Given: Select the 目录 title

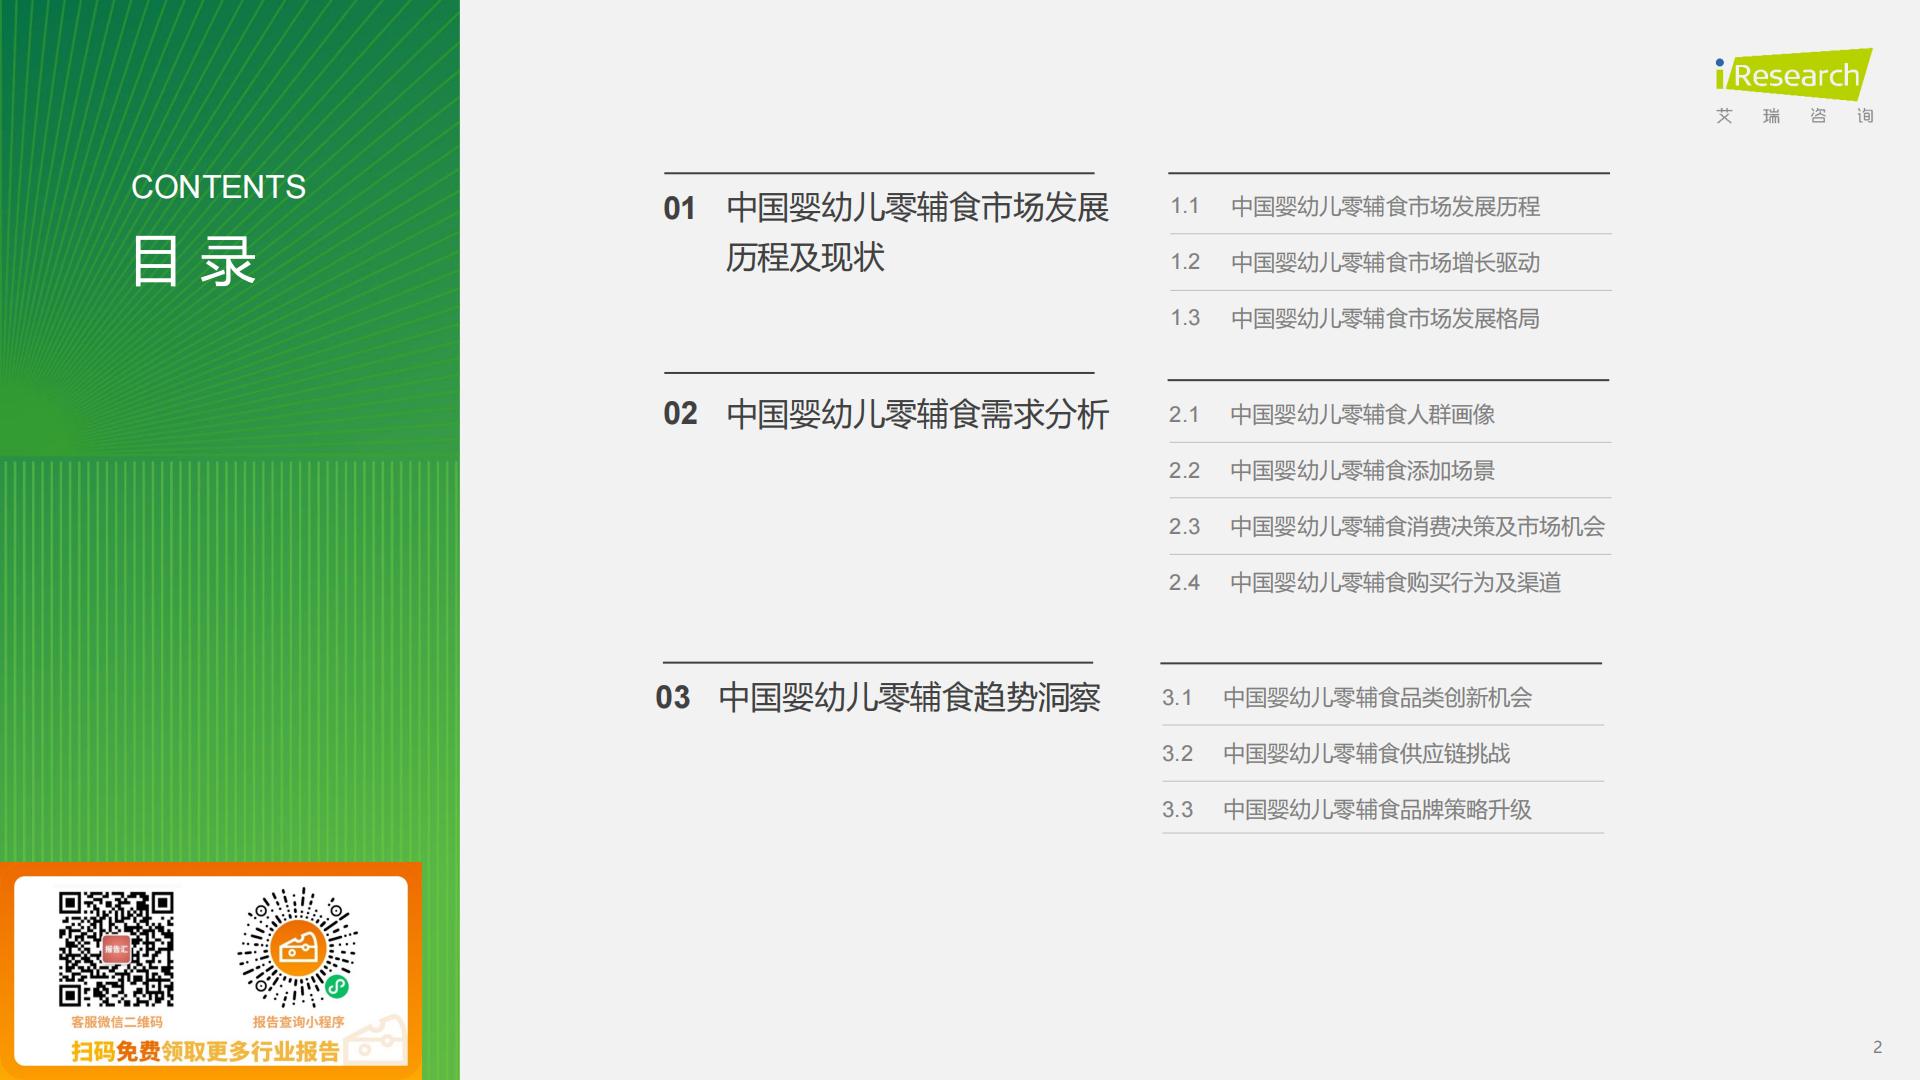Looking at the screenshot, I should (x=194, y=262).
